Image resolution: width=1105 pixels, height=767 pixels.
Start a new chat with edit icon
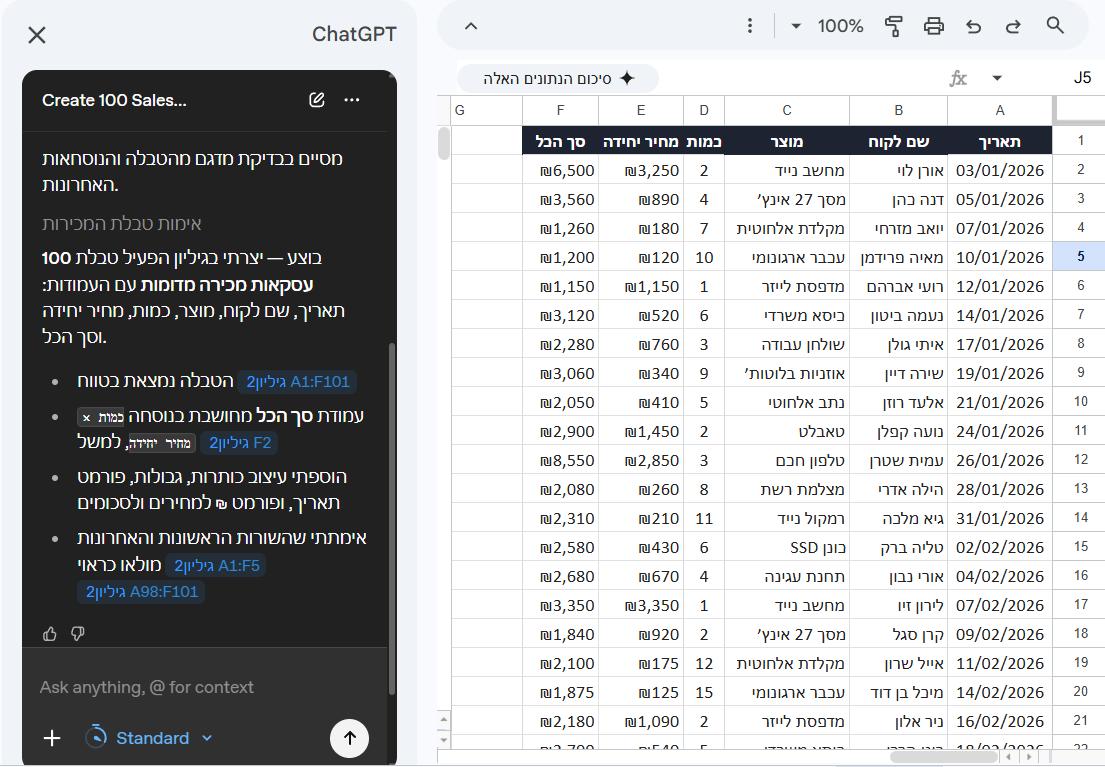317,100
